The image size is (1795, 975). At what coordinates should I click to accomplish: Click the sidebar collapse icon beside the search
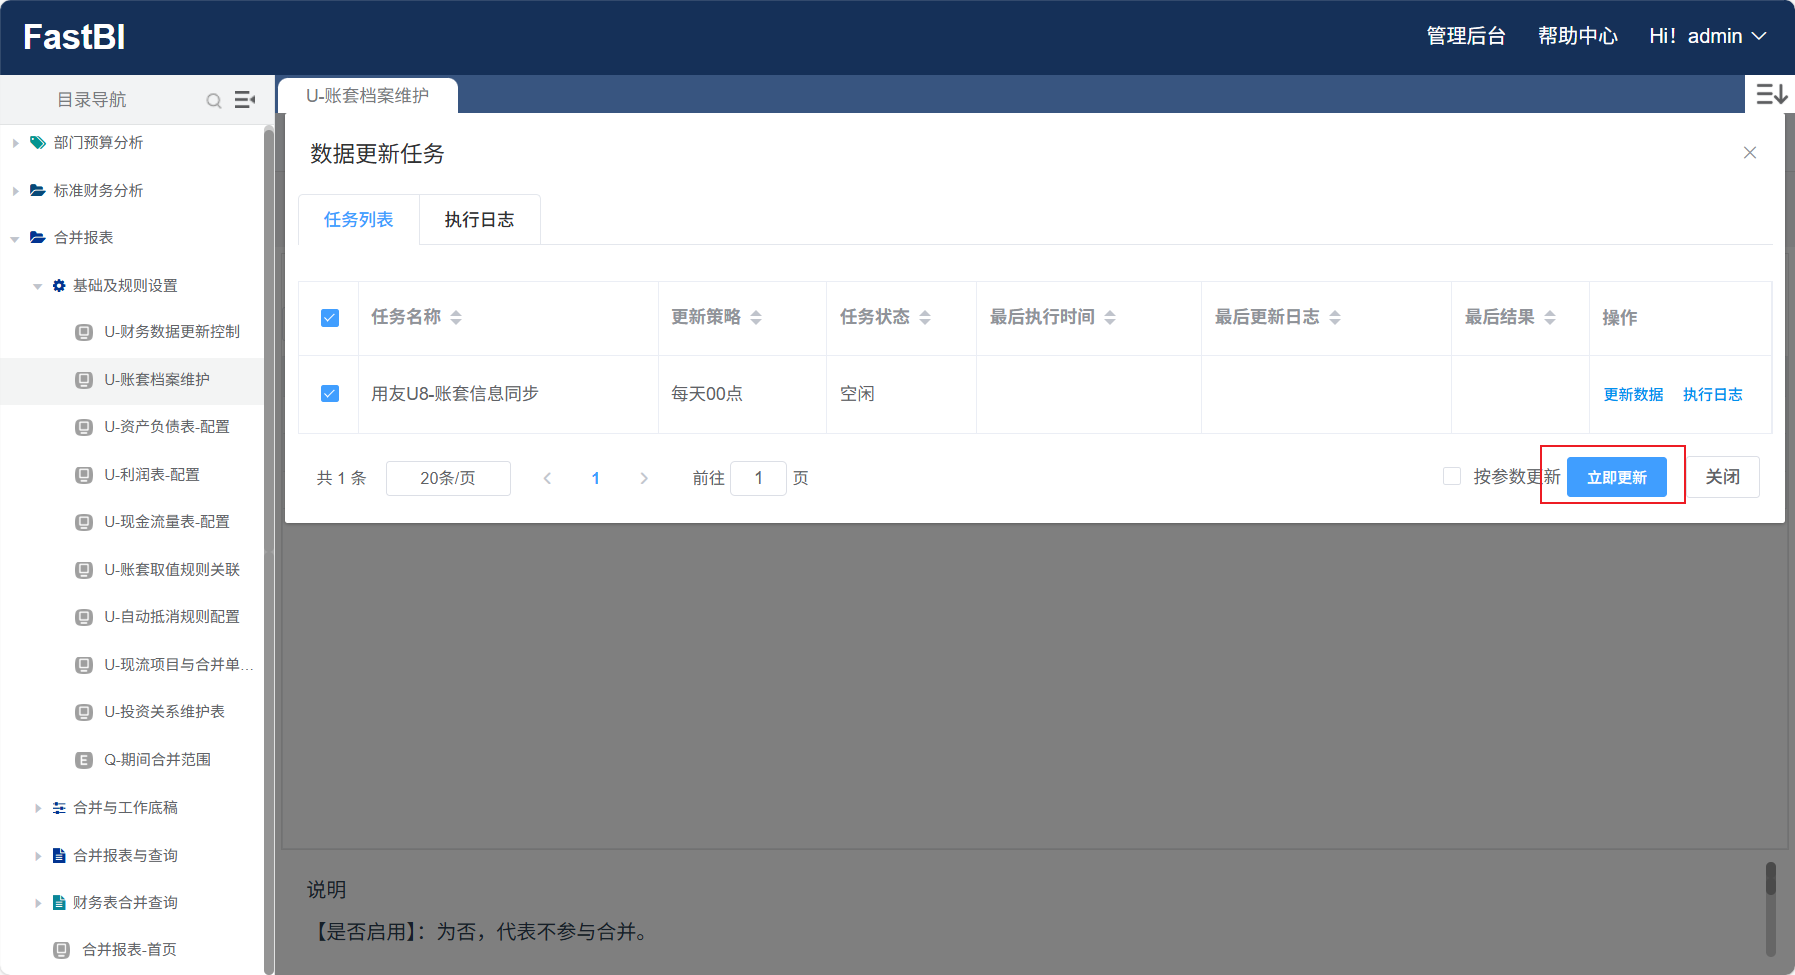pyautogui.click(x=245, y=100)
